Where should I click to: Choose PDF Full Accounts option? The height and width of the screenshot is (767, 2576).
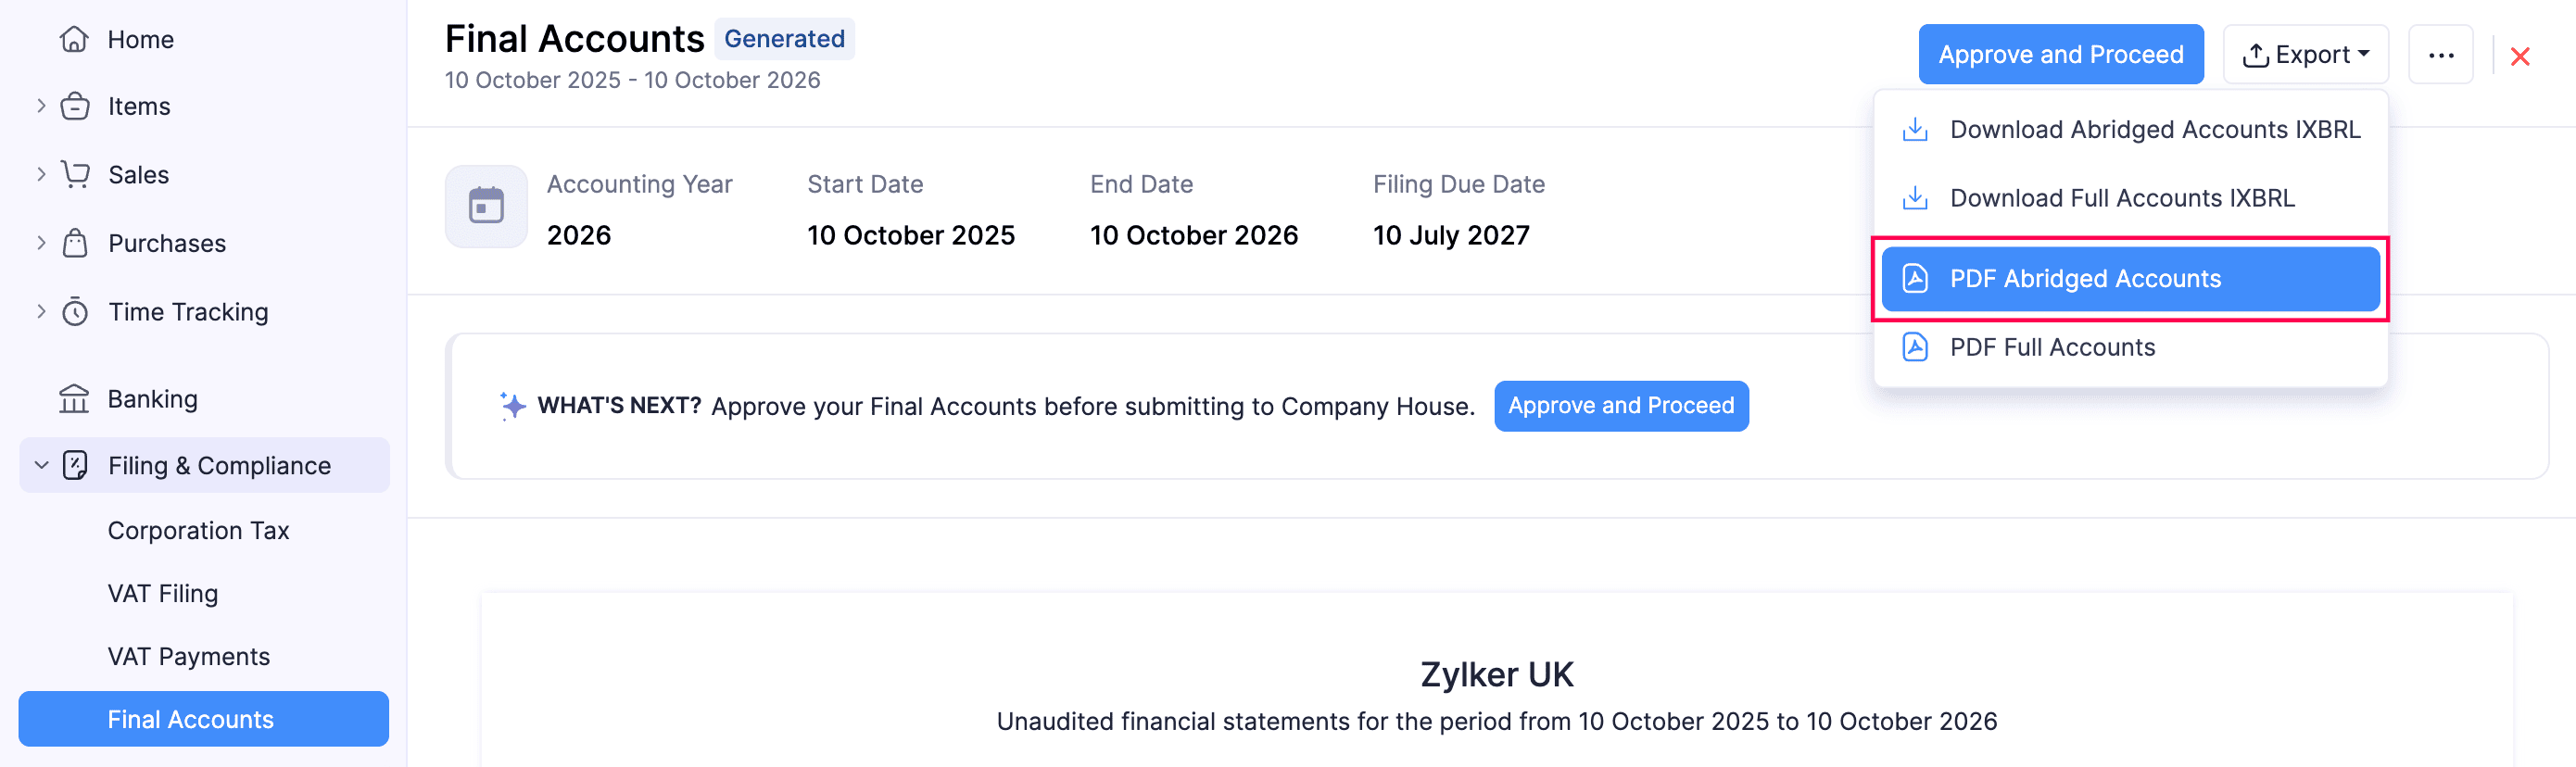2052,347
